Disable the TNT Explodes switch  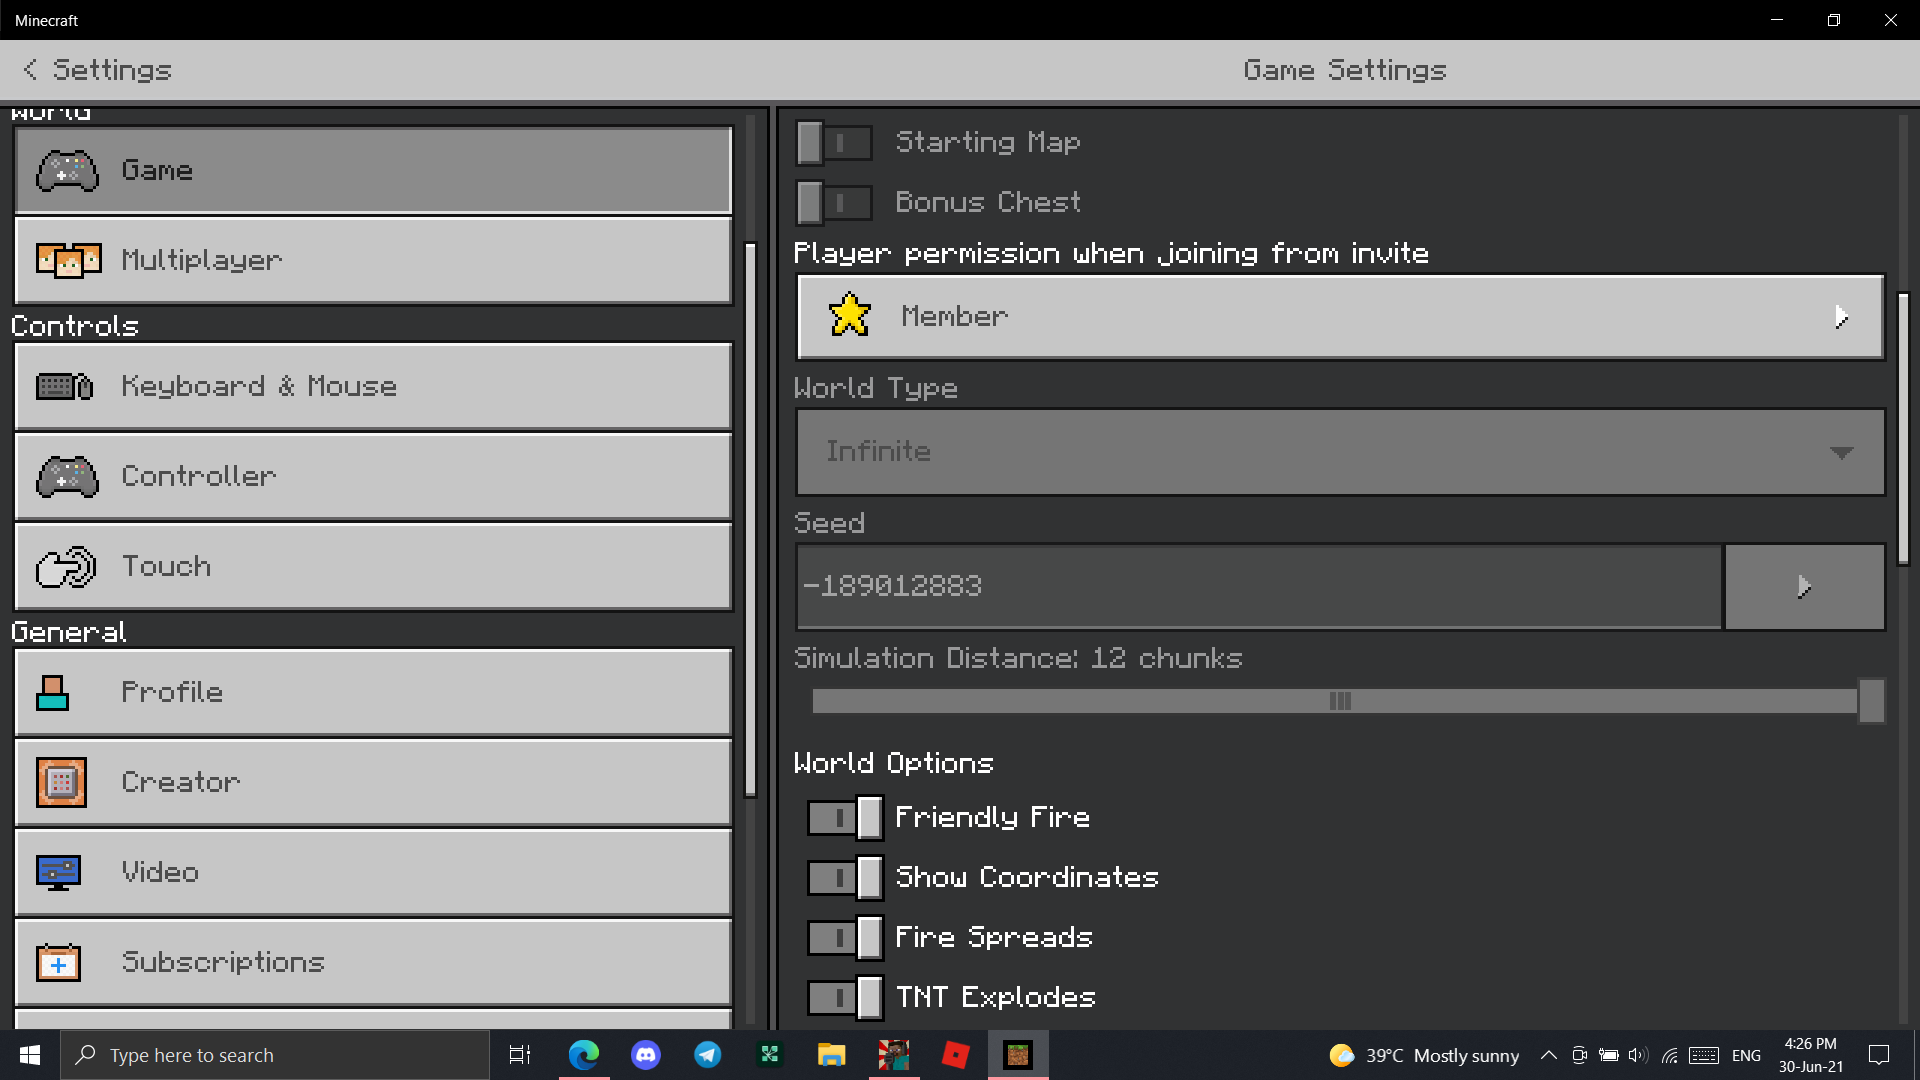point(845,997)
